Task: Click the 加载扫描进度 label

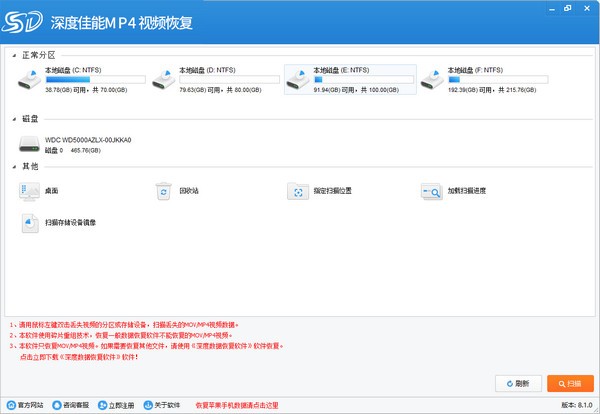Action: [x=467, y=191]
